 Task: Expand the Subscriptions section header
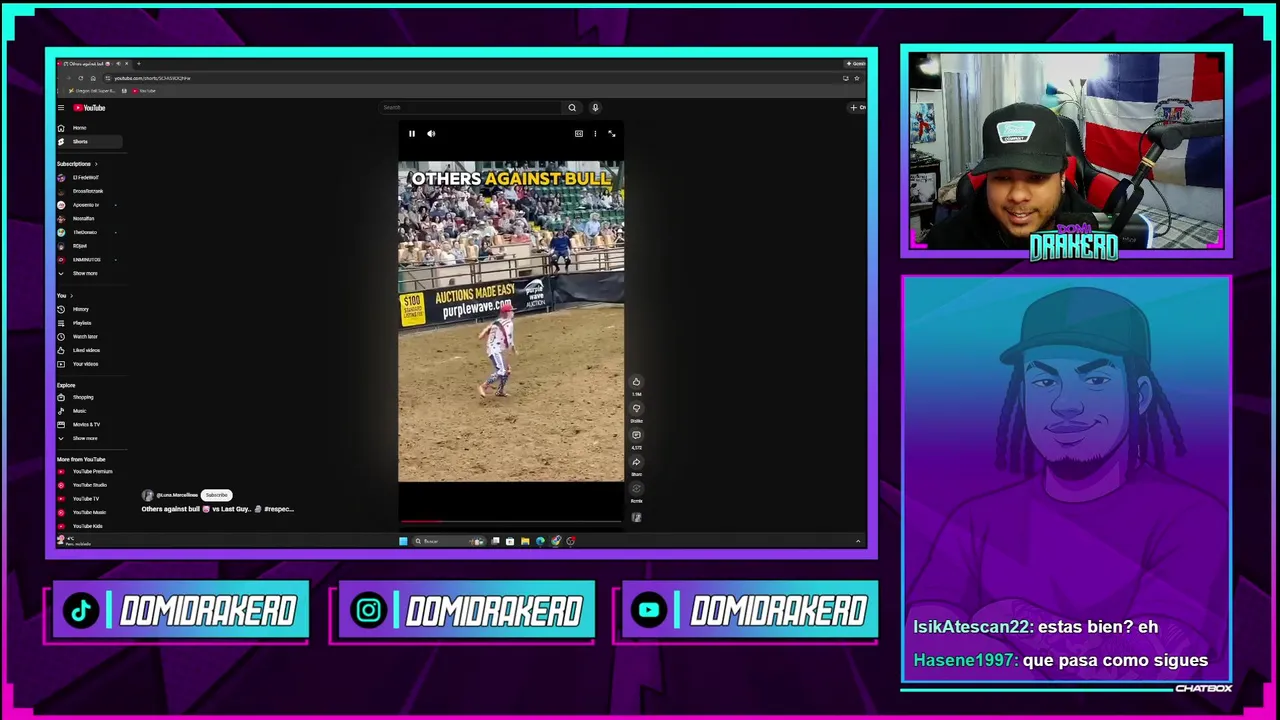click(x=75, y=164)
